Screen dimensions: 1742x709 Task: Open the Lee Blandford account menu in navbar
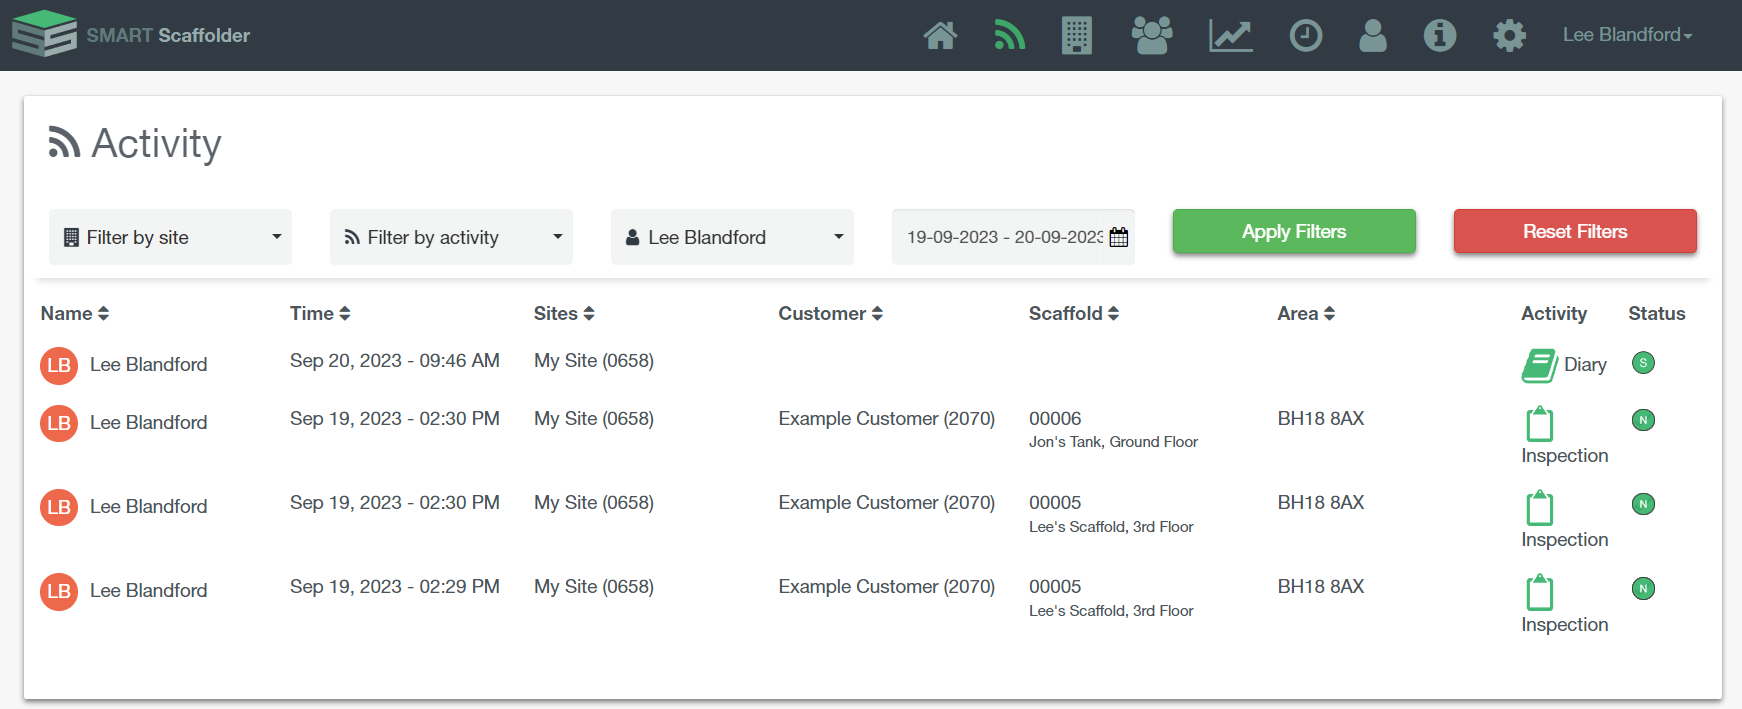tap(1627, 35)
